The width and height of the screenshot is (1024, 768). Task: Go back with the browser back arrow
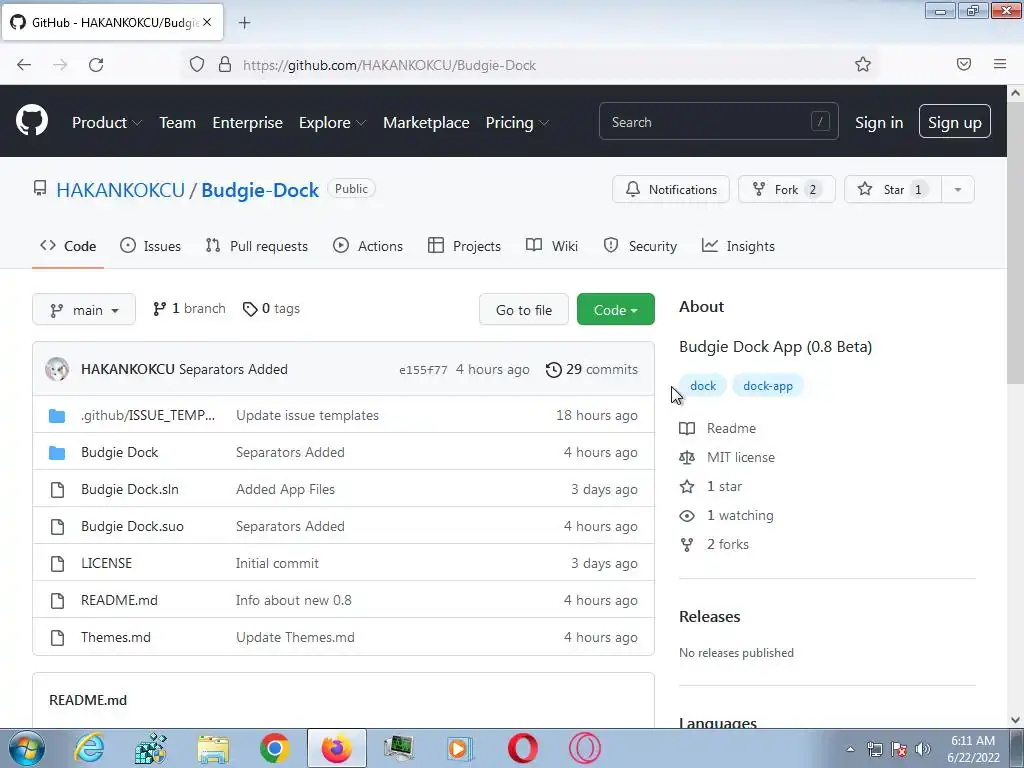(x=24, y=64)
